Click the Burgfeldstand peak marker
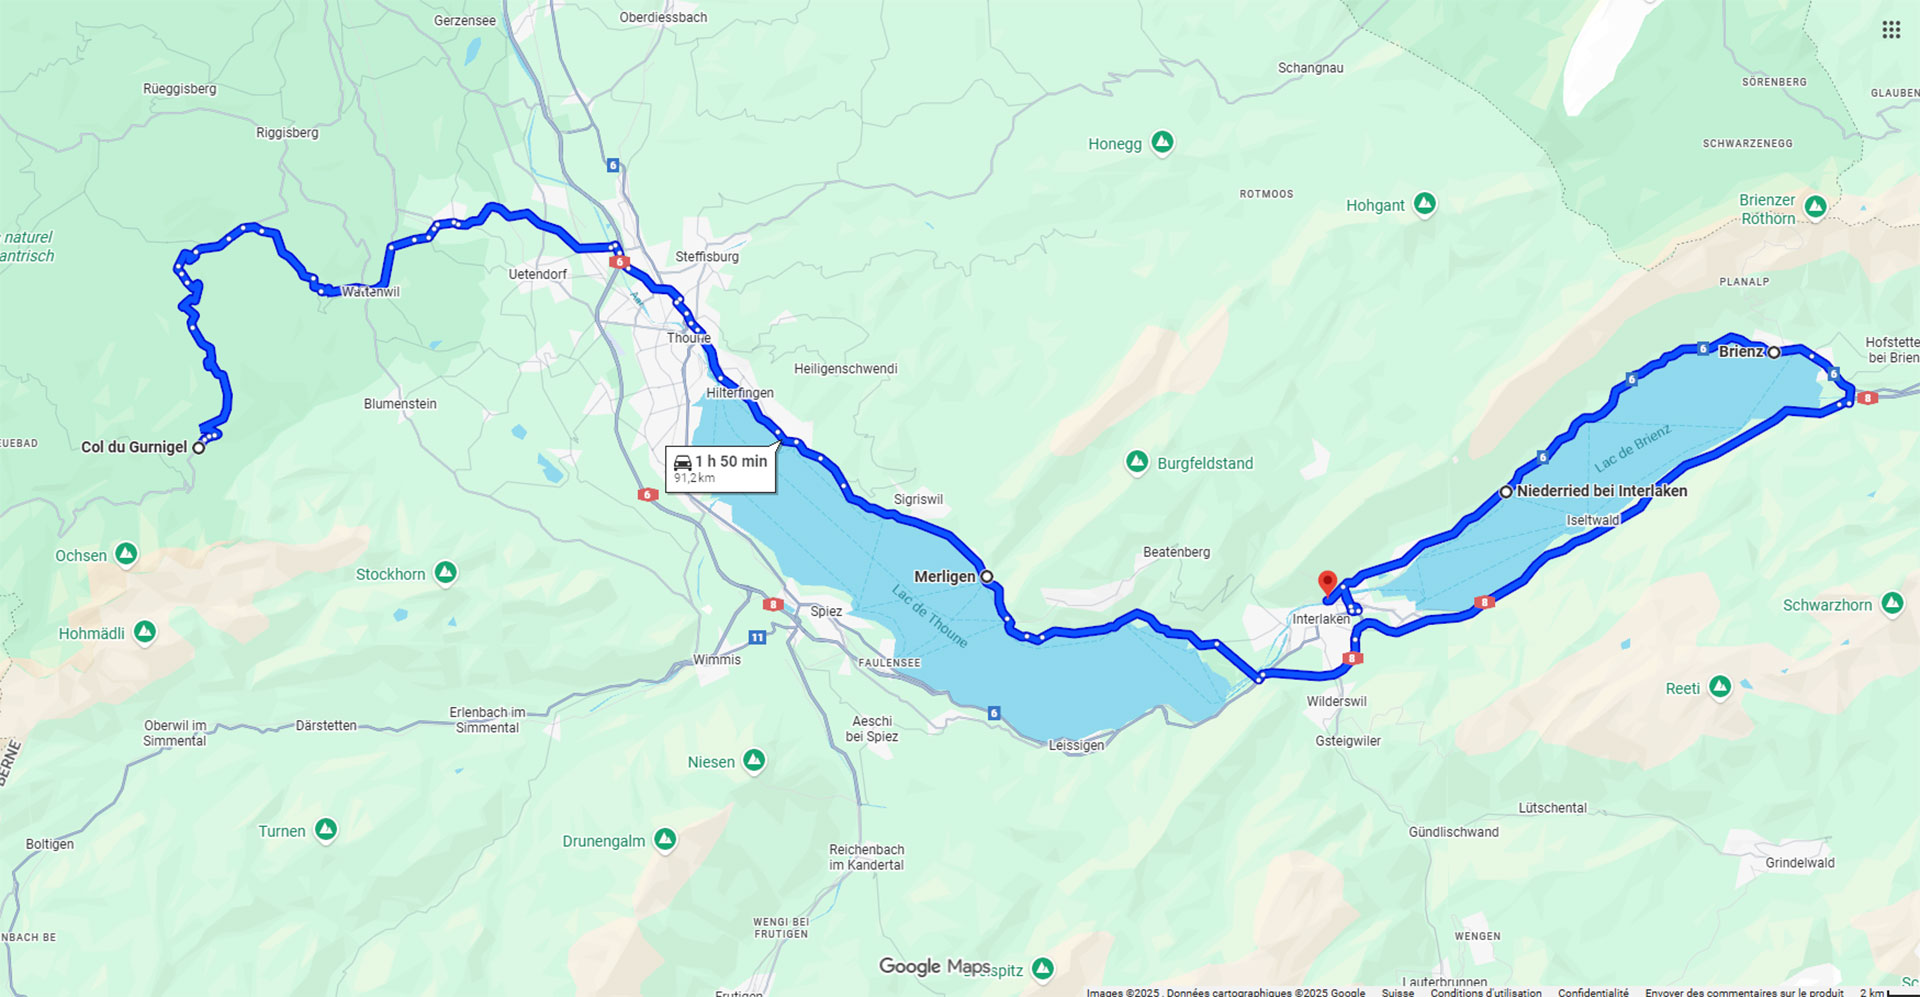The width and height of the screenshot is (1920, 997). click(x=1137, y=462)
